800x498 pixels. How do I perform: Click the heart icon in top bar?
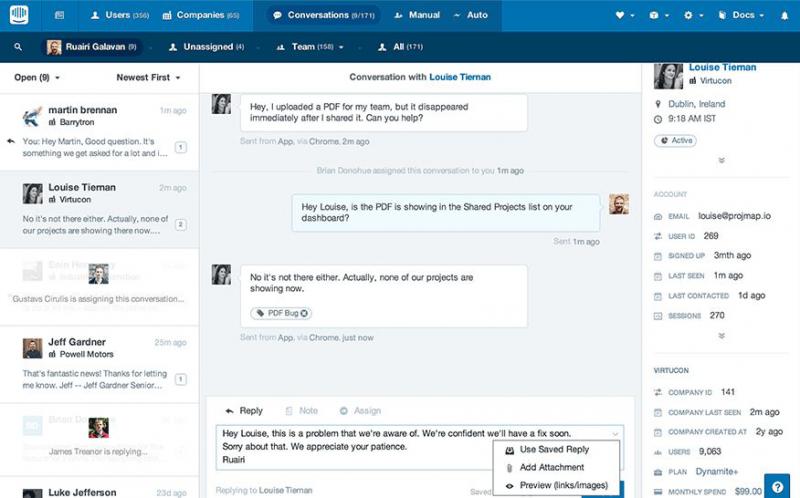[622, 16]
